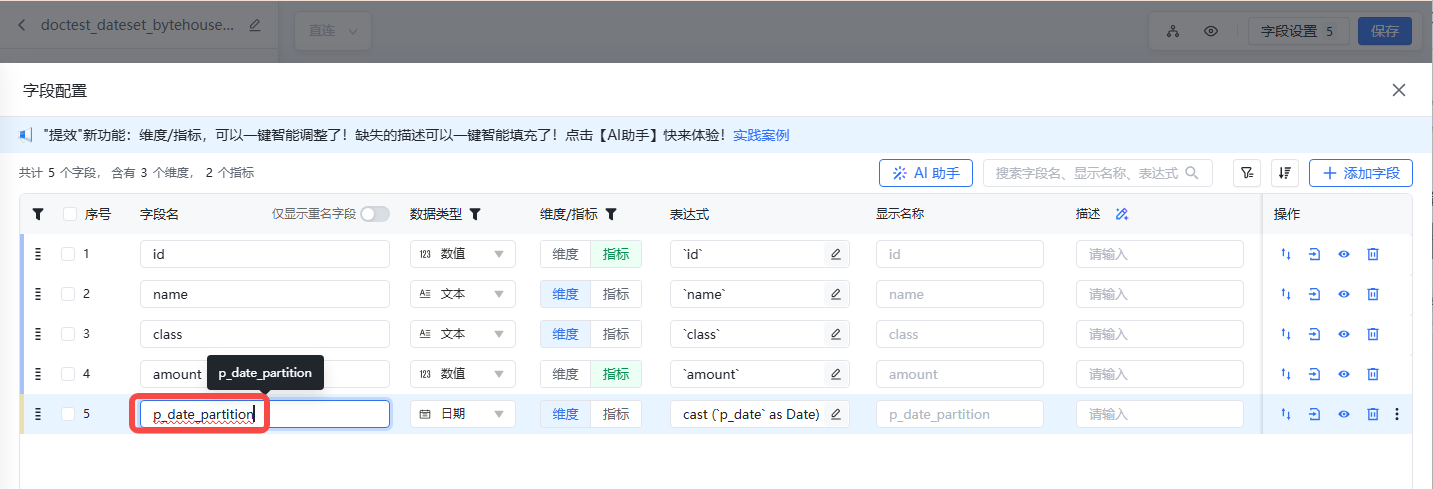Screen dimensions: 1433x489
Task: Click the move order icon for the class row
Action: click(x=1286, y=334)
